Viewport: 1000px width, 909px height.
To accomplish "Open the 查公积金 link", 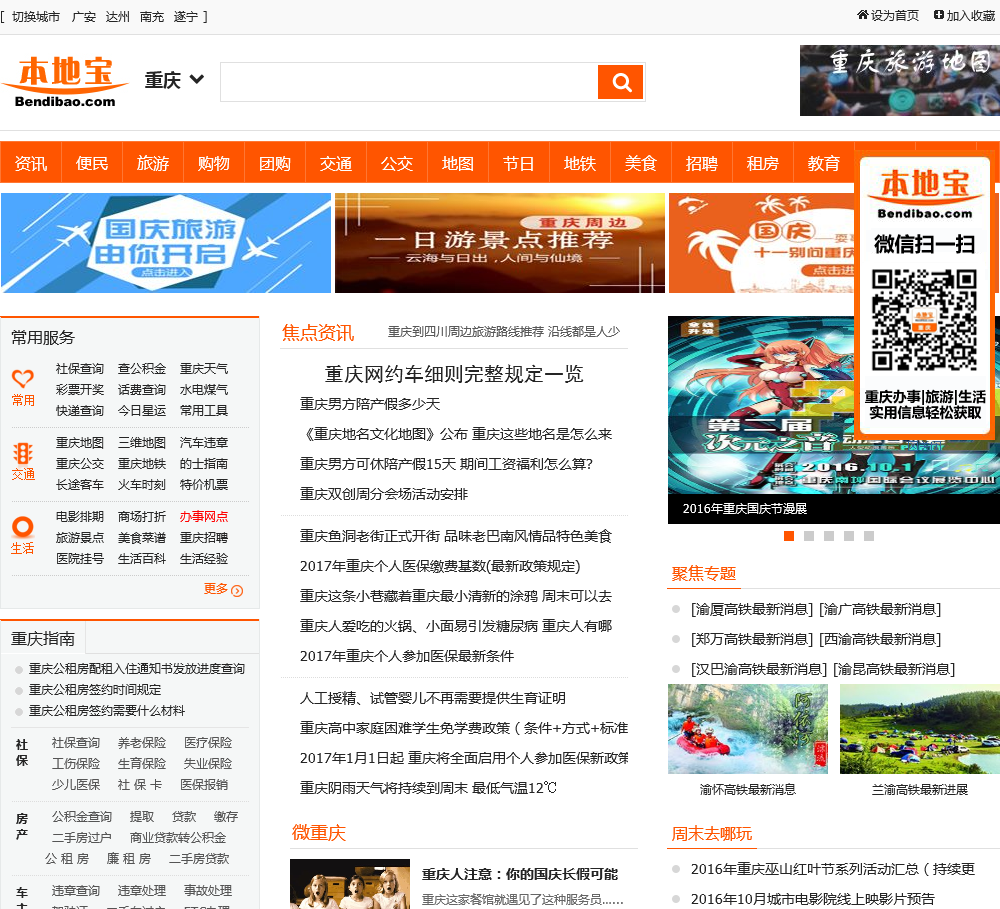I will click(x=142, y=369).
